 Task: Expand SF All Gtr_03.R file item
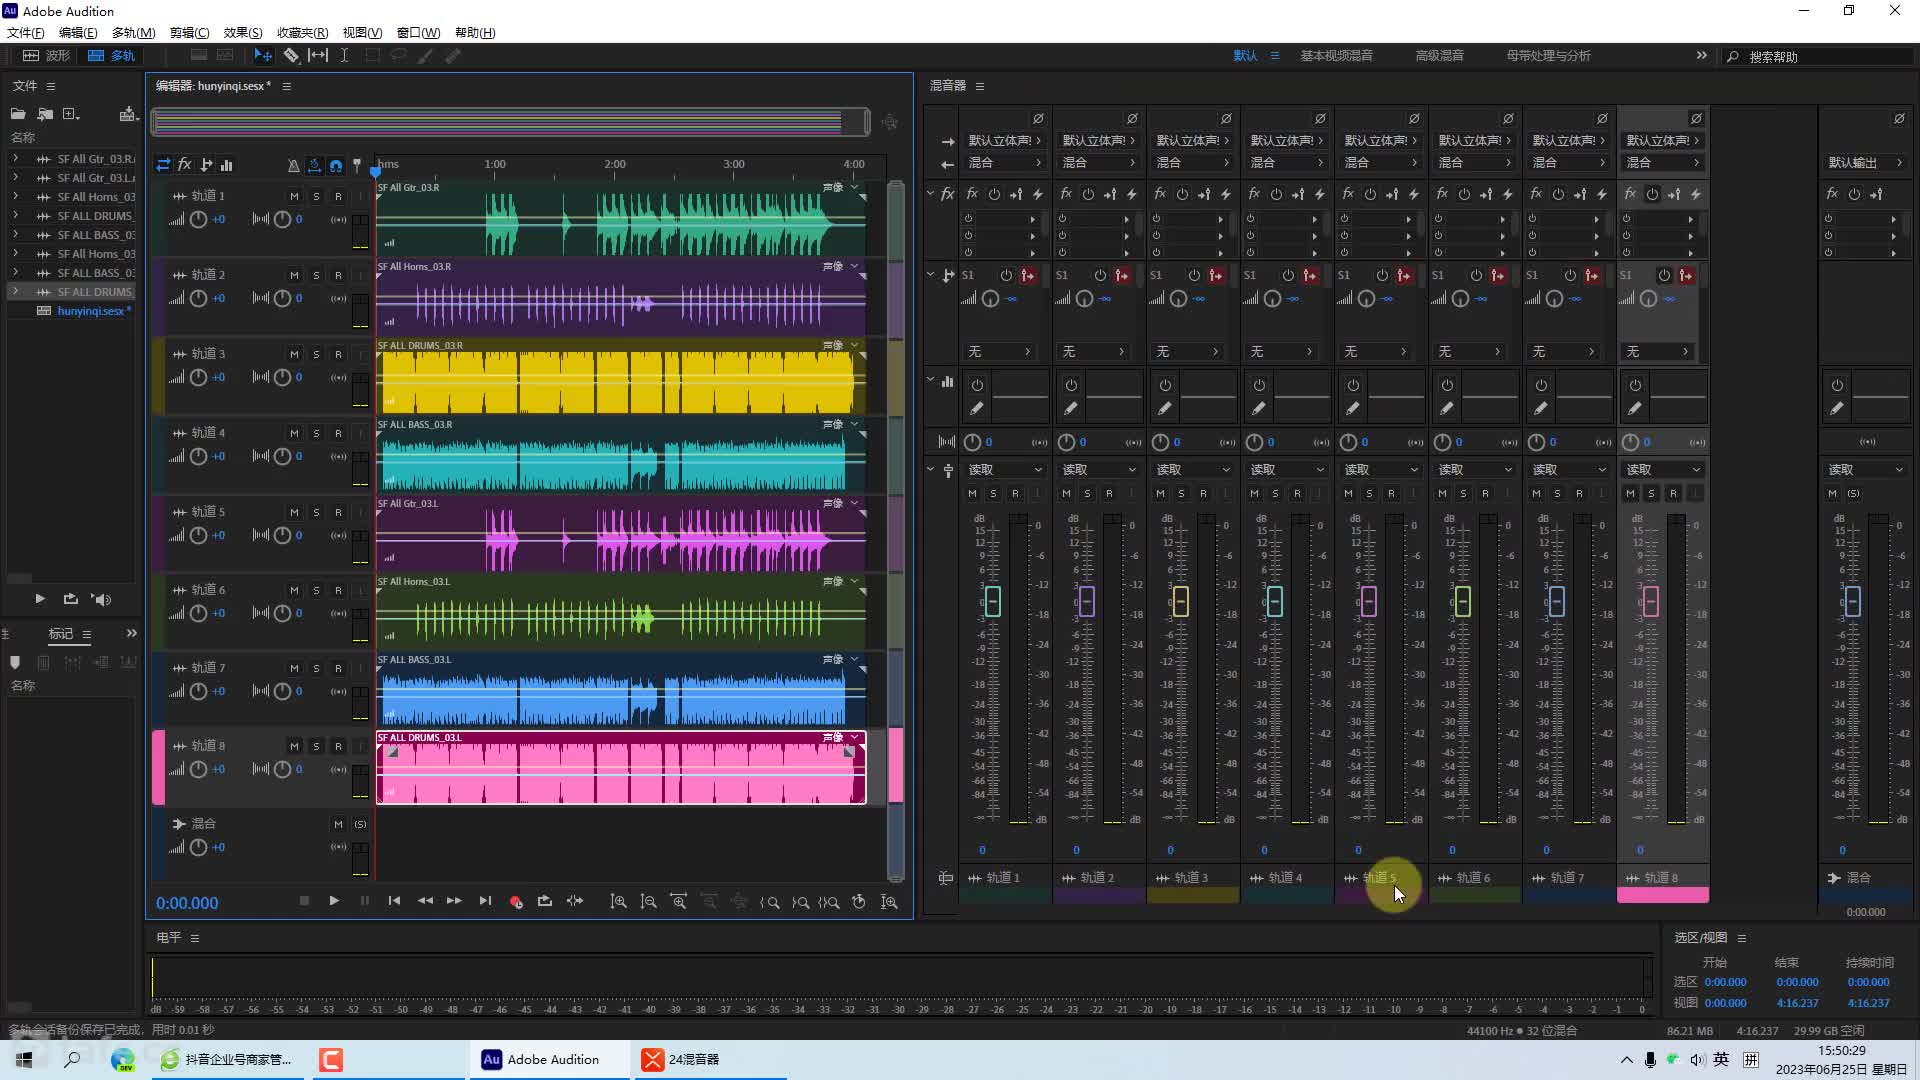coord(15,158)
